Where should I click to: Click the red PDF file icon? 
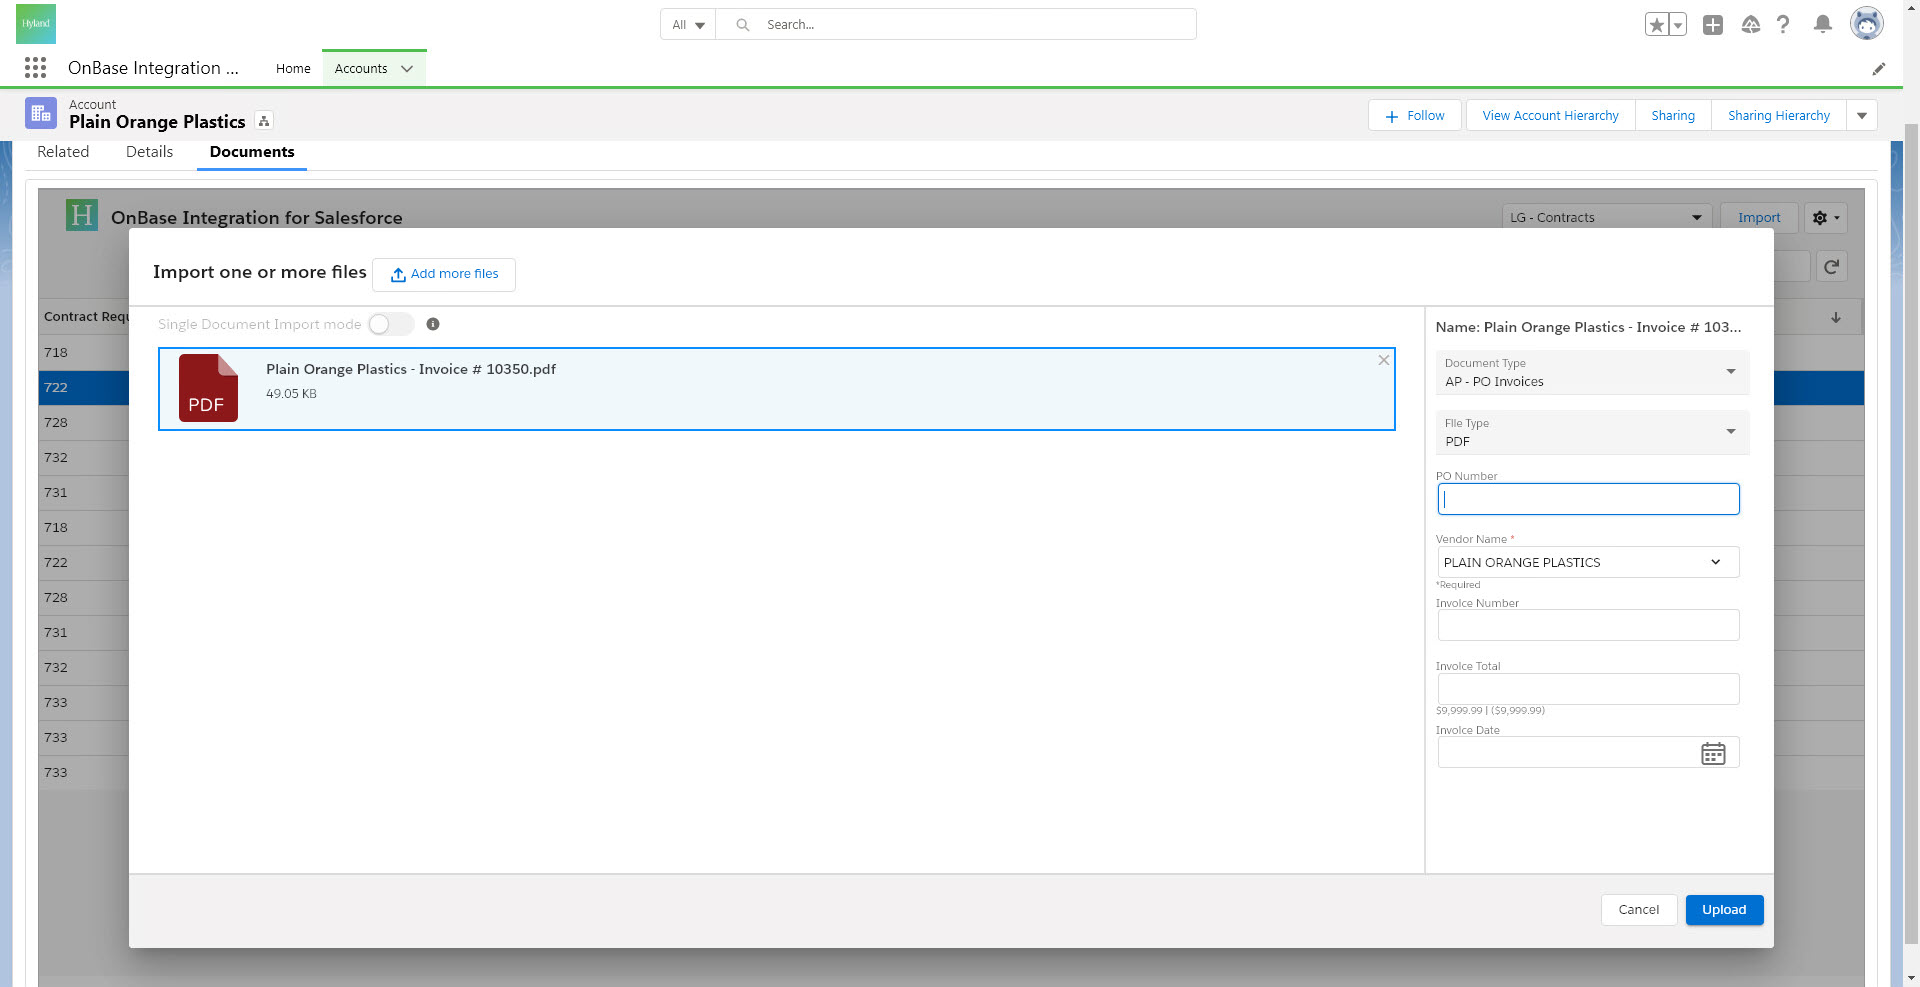pyautogui.click(x=208, y=388)
